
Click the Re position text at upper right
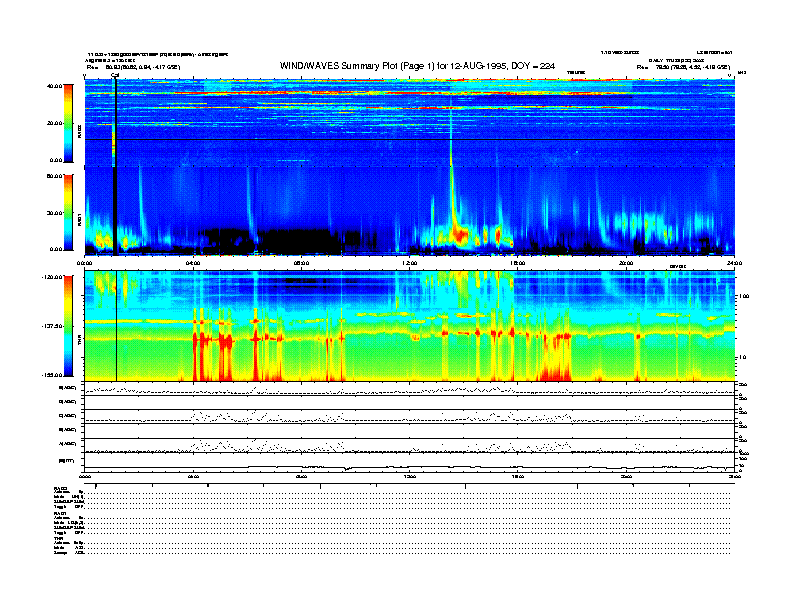tap(683, 67)
